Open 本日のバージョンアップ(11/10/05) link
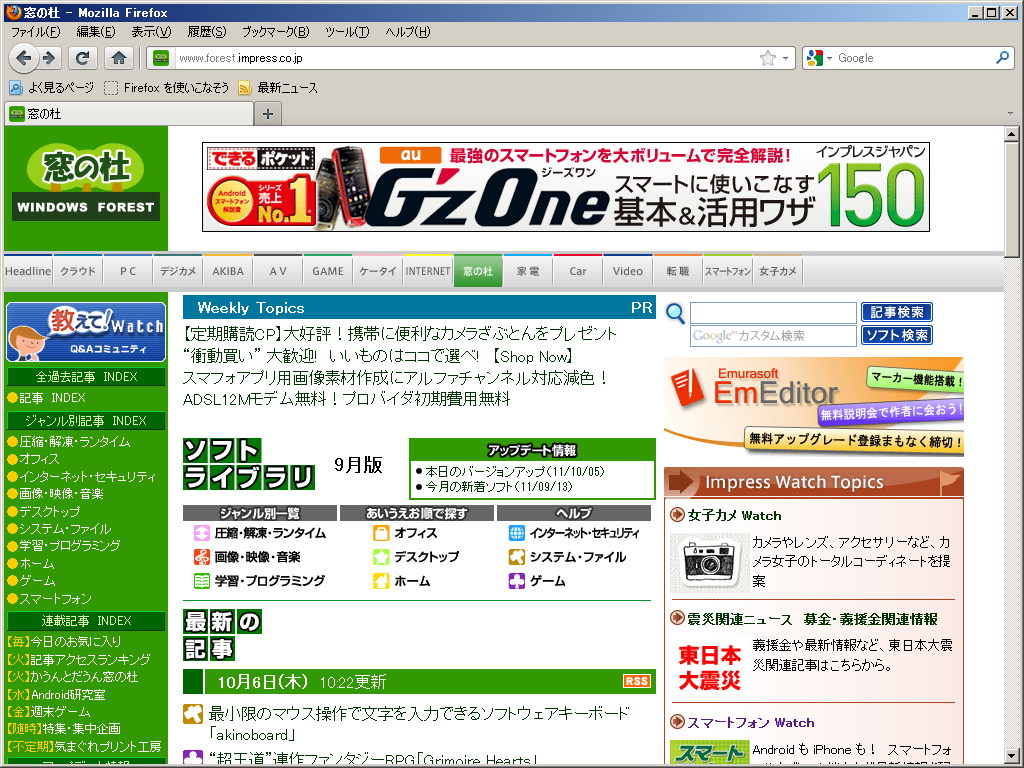 click(x=515, y=471)
